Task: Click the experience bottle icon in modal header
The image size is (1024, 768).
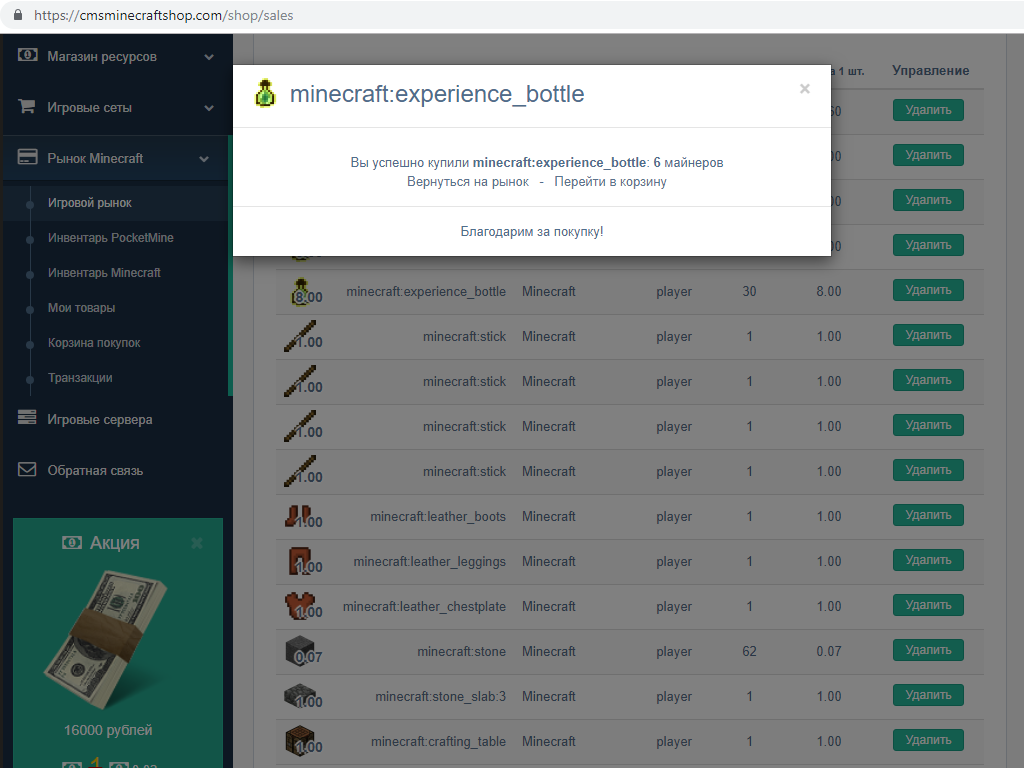Action: 264,94
